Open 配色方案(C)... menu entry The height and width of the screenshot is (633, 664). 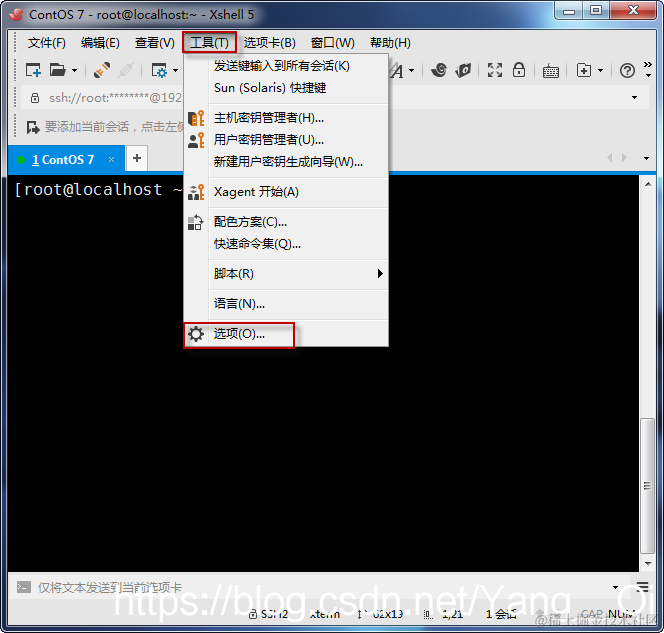286,222
